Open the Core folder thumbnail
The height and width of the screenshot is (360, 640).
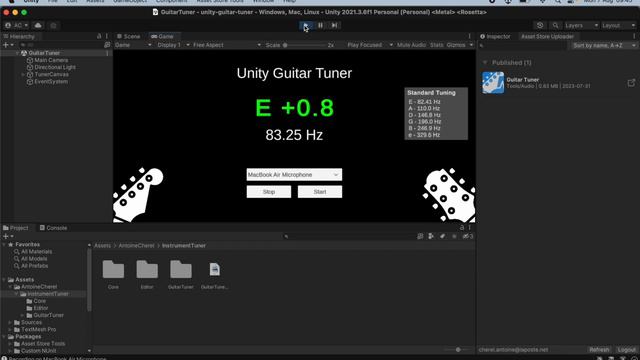coord(113,270)
